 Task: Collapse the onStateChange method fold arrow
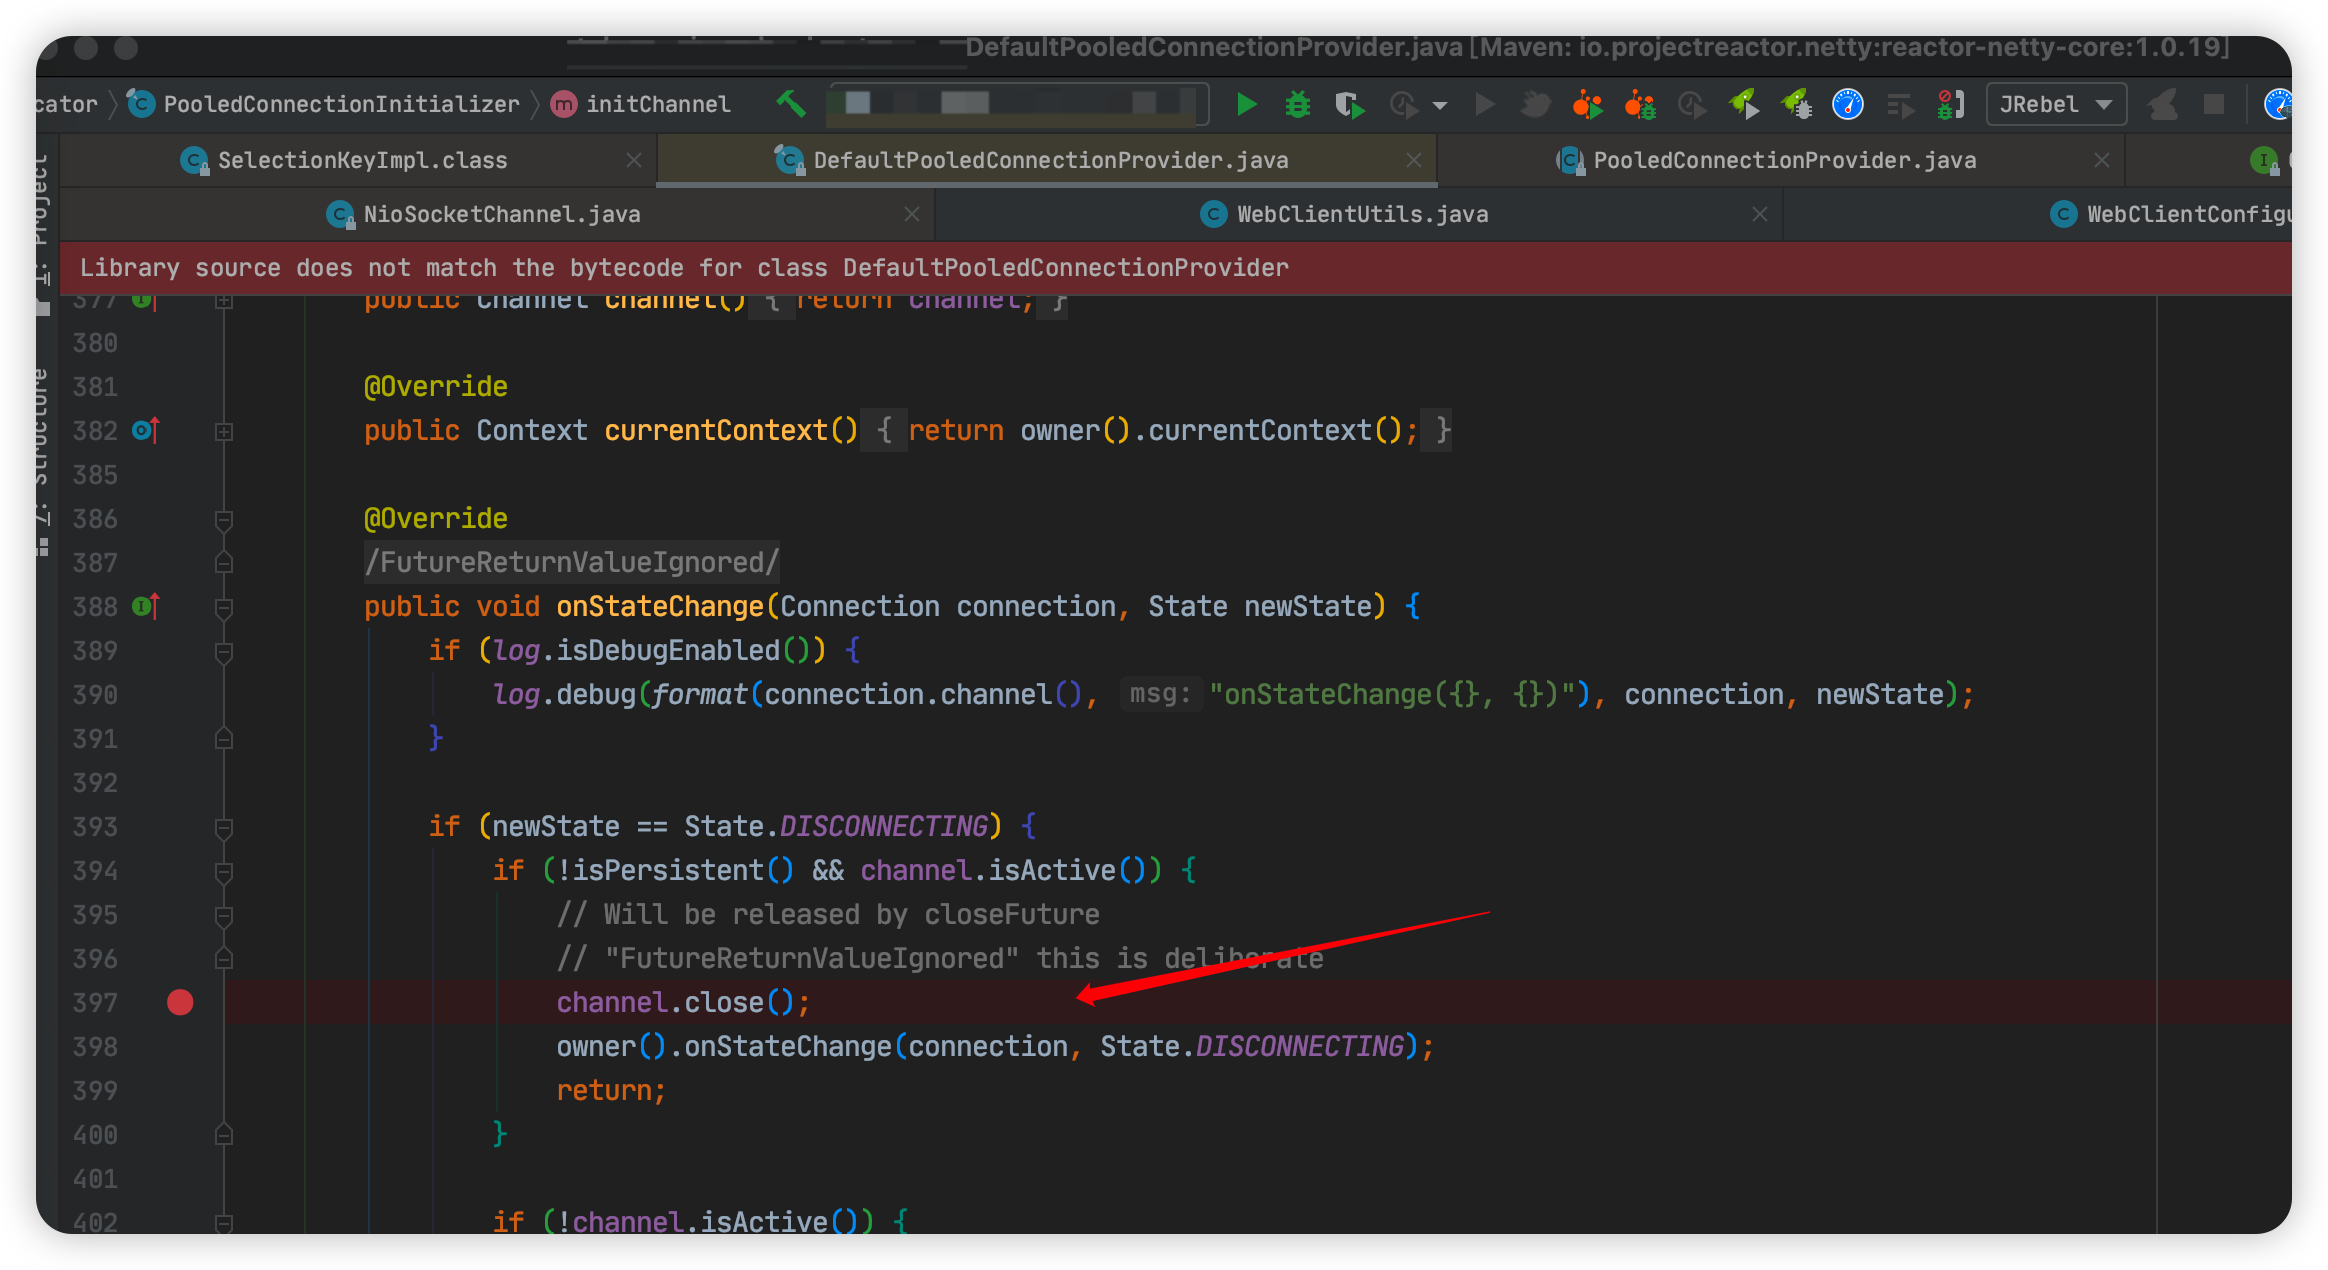tap(222, 606)
